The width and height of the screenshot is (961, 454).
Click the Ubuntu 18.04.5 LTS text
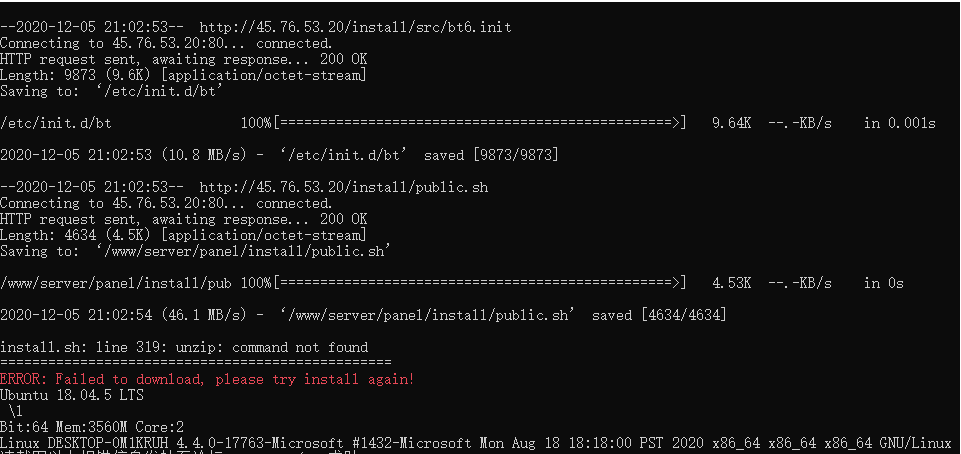(x=72, y=395)
